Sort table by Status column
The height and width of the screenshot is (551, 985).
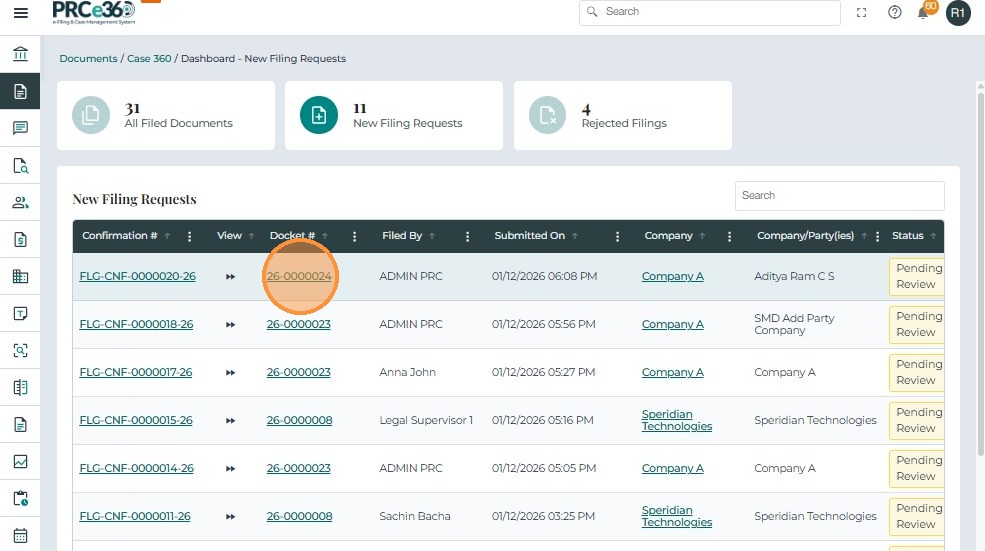(x=908, y=236)
